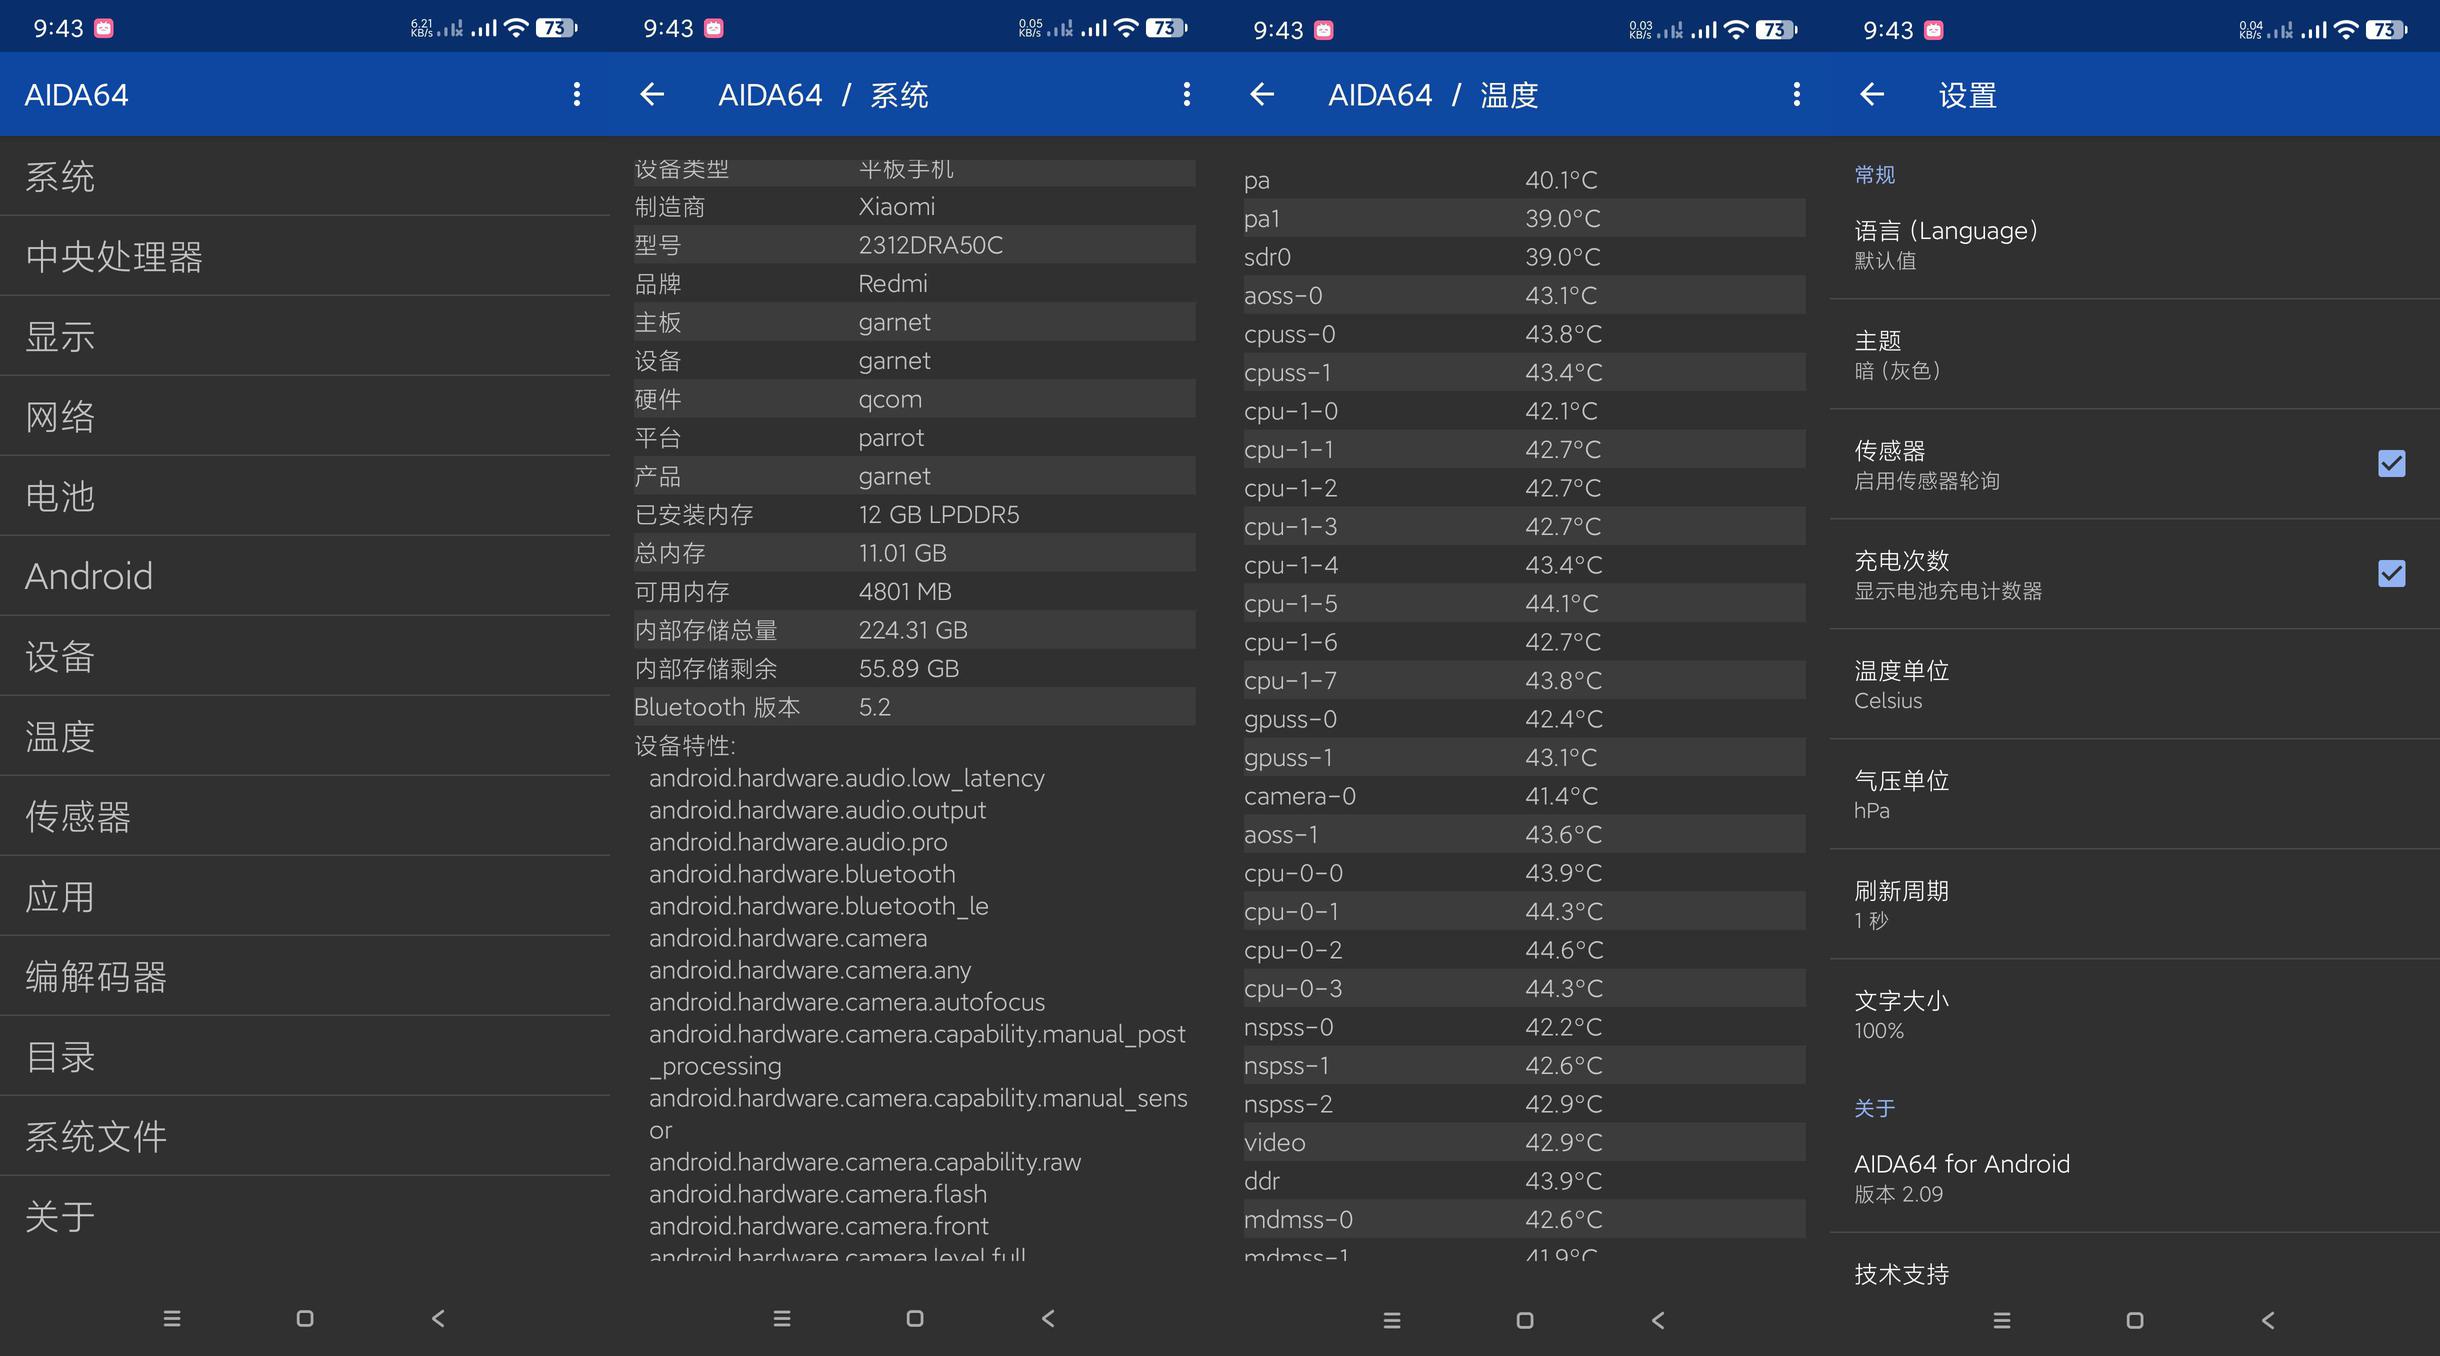
Task: Open 系统文件 section
Action: [305, 1136]
